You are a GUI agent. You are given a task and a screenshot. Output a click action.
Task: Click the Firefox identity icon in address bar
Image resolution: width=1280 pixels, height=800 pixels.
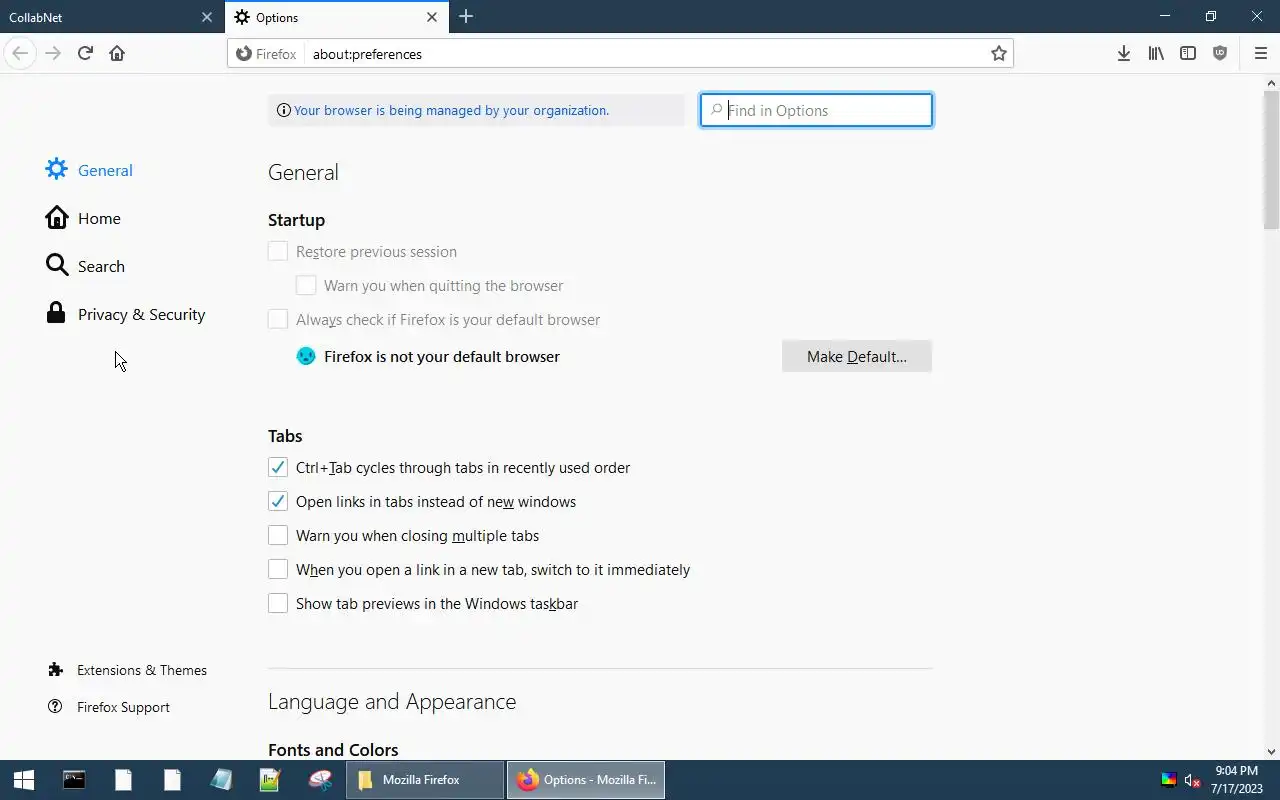(267, 54)
